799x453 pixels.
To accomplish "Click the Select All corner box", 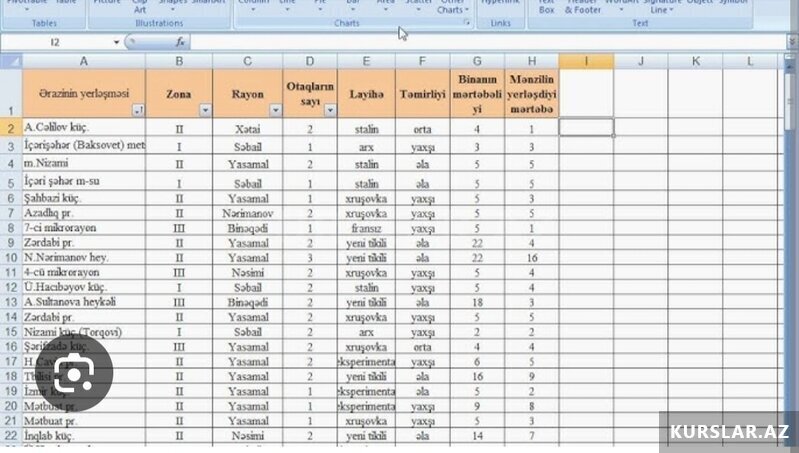I will (10, 61).
